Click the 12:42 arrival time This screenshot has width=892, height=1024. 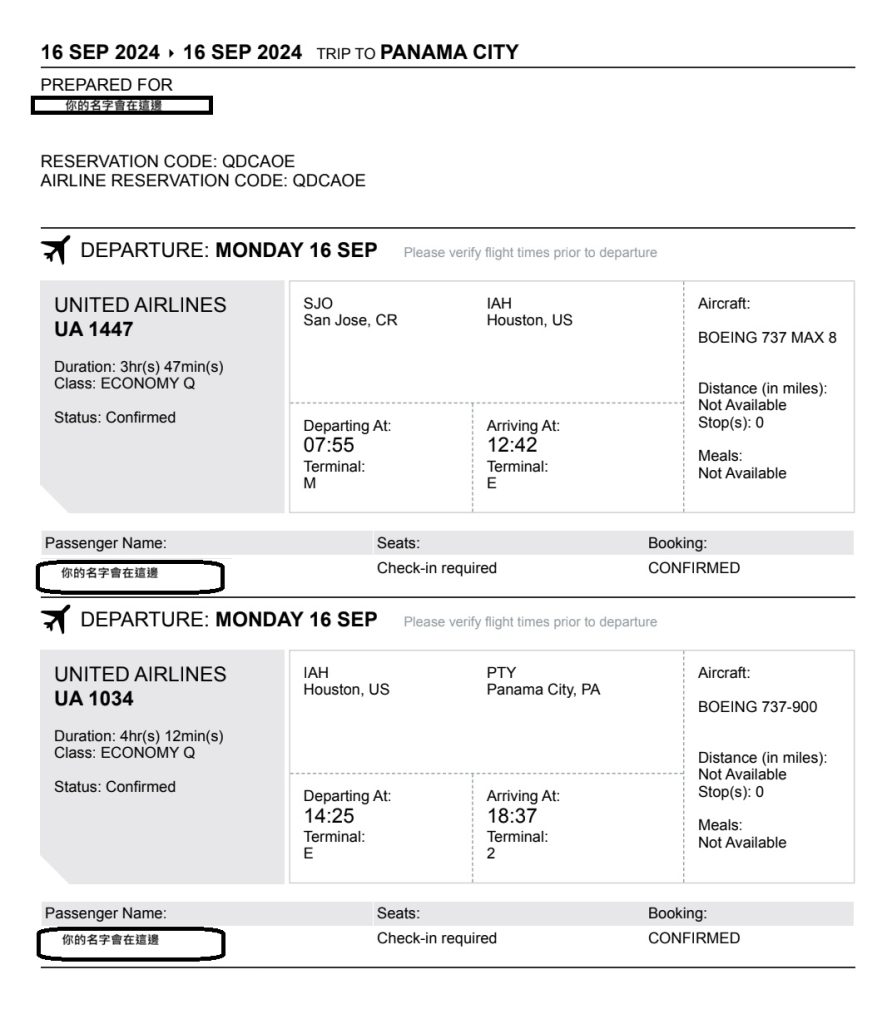tap(512, 446)
